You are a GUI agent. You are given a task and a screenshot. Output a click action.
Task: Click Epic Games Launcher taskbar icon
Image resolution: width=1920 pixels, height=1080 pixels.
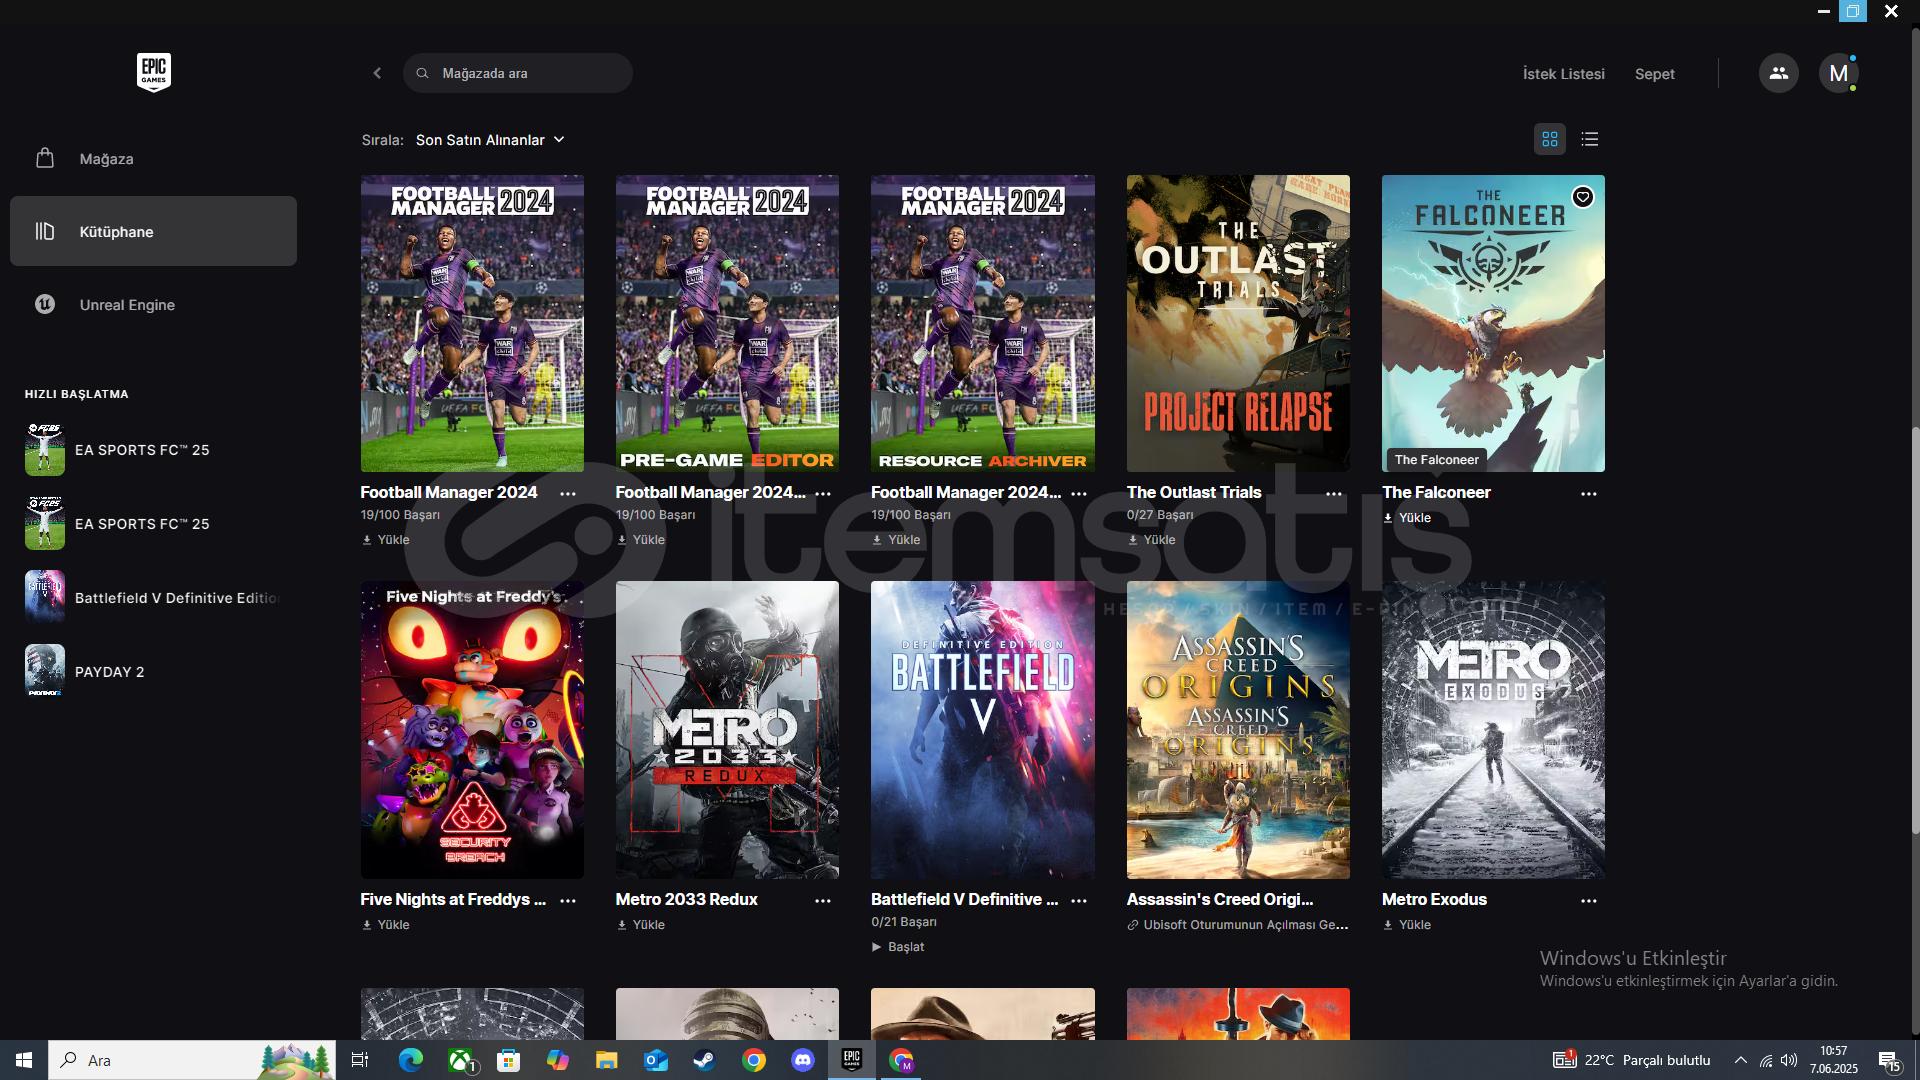(x=852, y=1060)
